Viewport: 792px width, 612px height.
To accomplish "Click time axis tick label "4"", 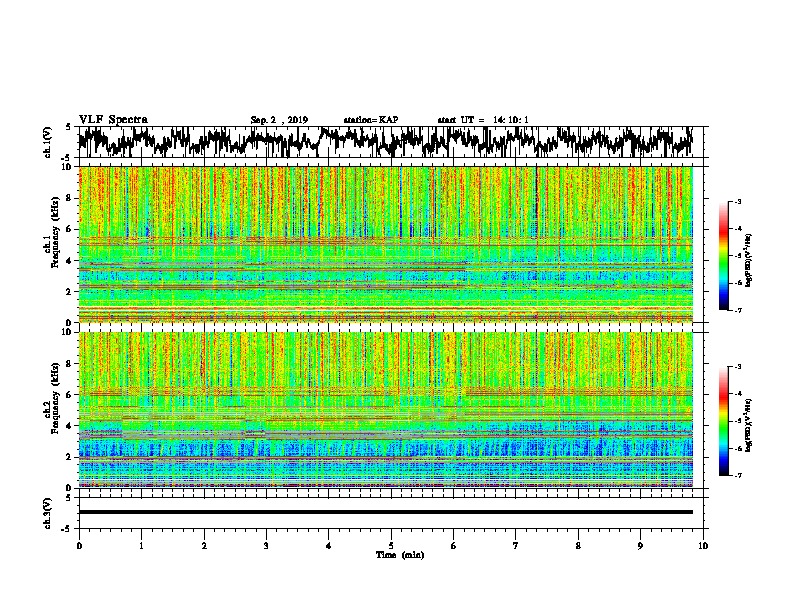I will pyautogui.click(x=329, y=546).
